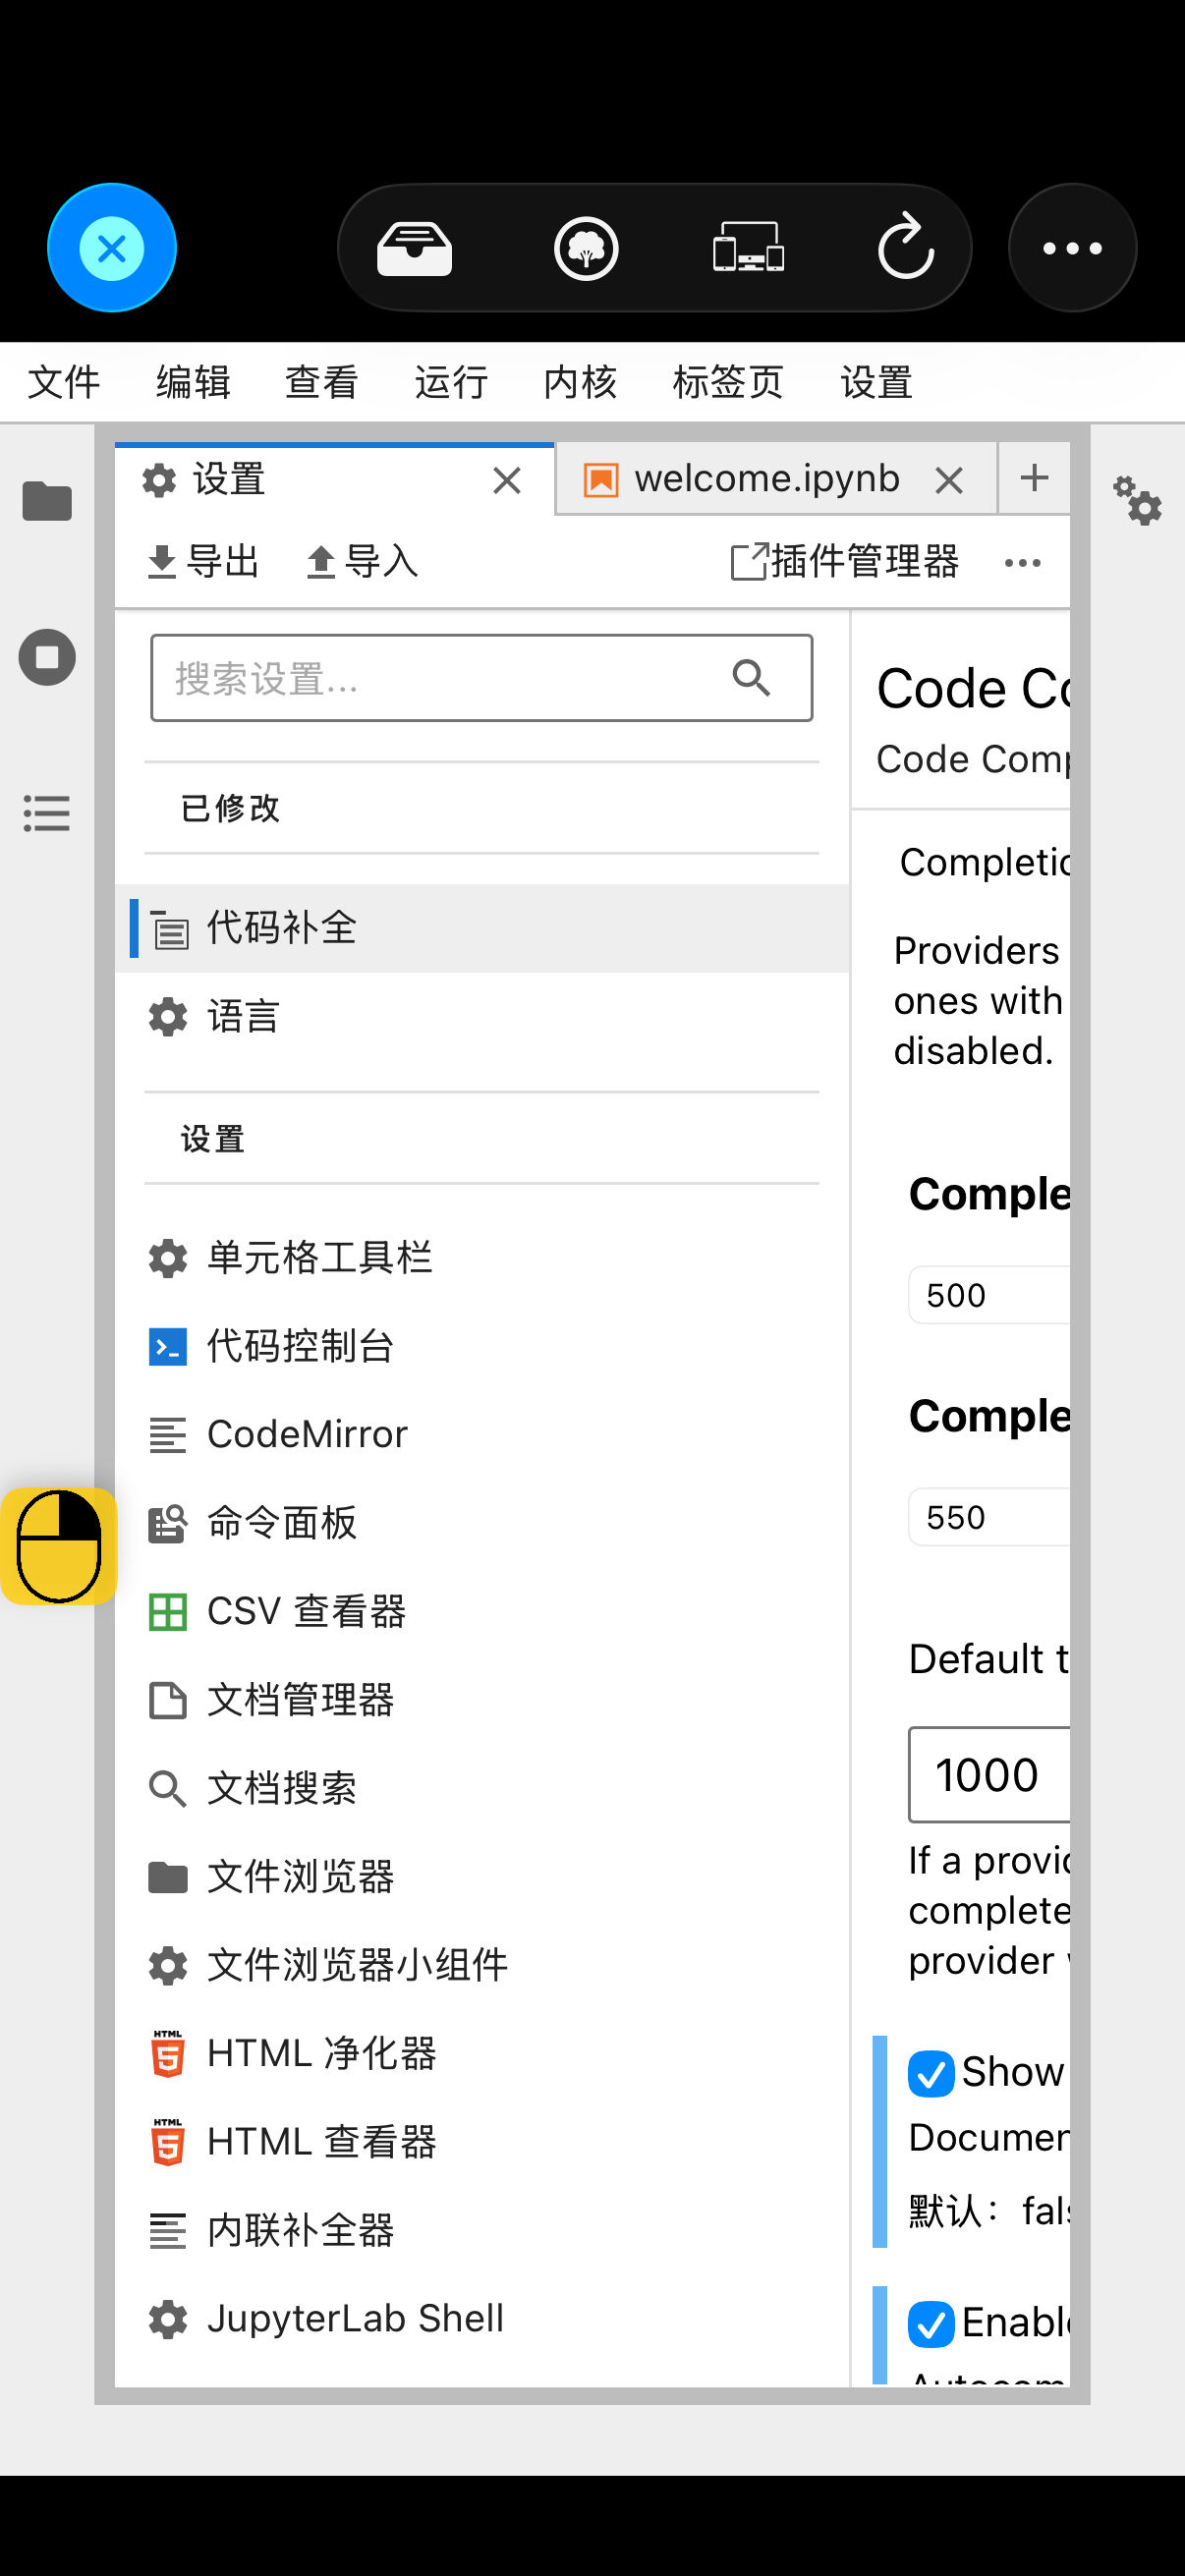Toggle the Enable checkbox
The image size is (1185, 2576).
931,2324
